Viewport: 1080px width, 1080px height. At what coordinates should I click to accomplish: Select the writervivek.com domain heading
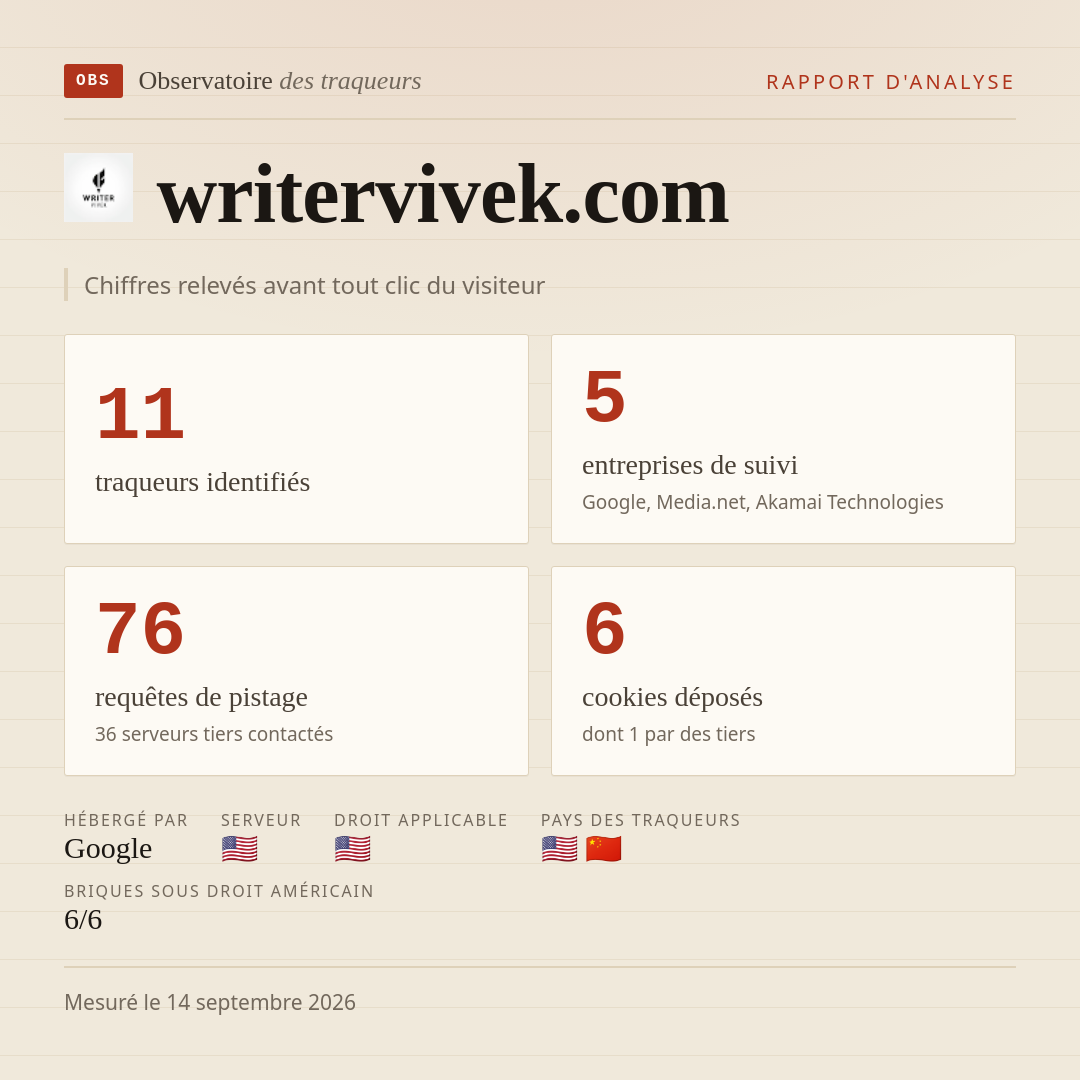pyautogui.click(x=443, y=194)
